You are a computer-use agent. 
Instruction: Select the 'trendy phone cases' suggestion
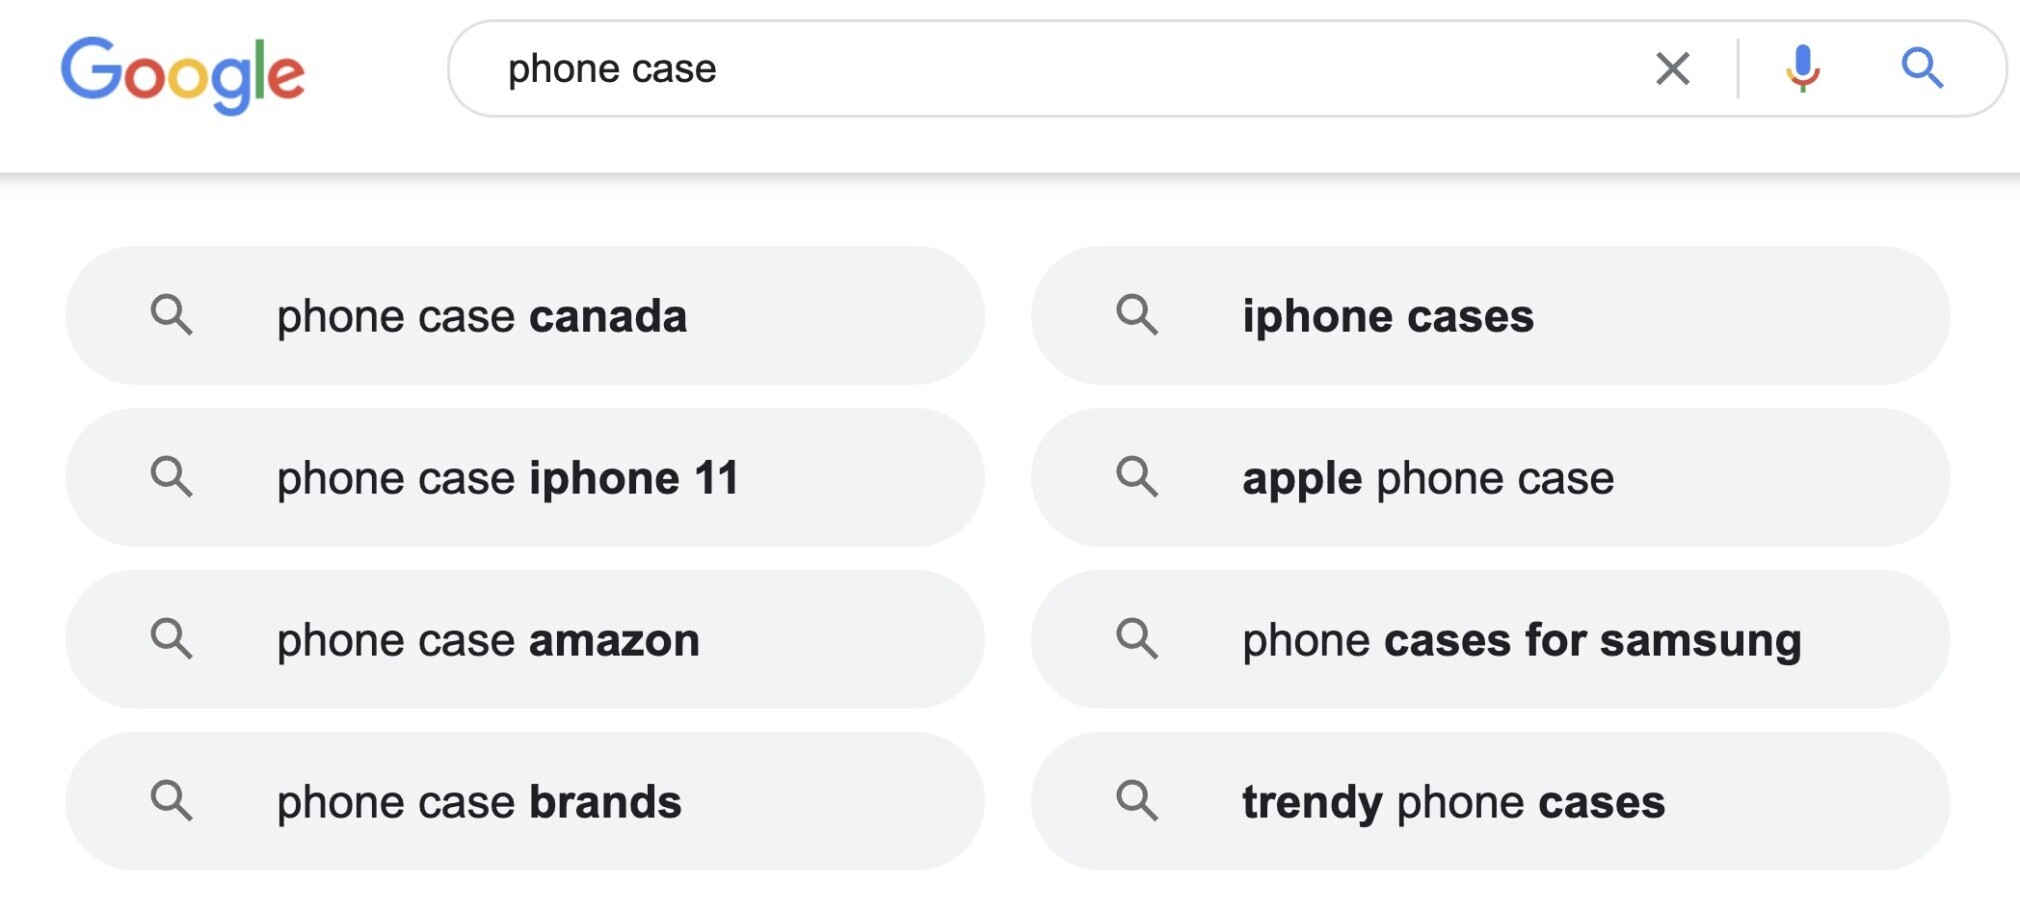pyautogui.click(x=1490, y=802)
